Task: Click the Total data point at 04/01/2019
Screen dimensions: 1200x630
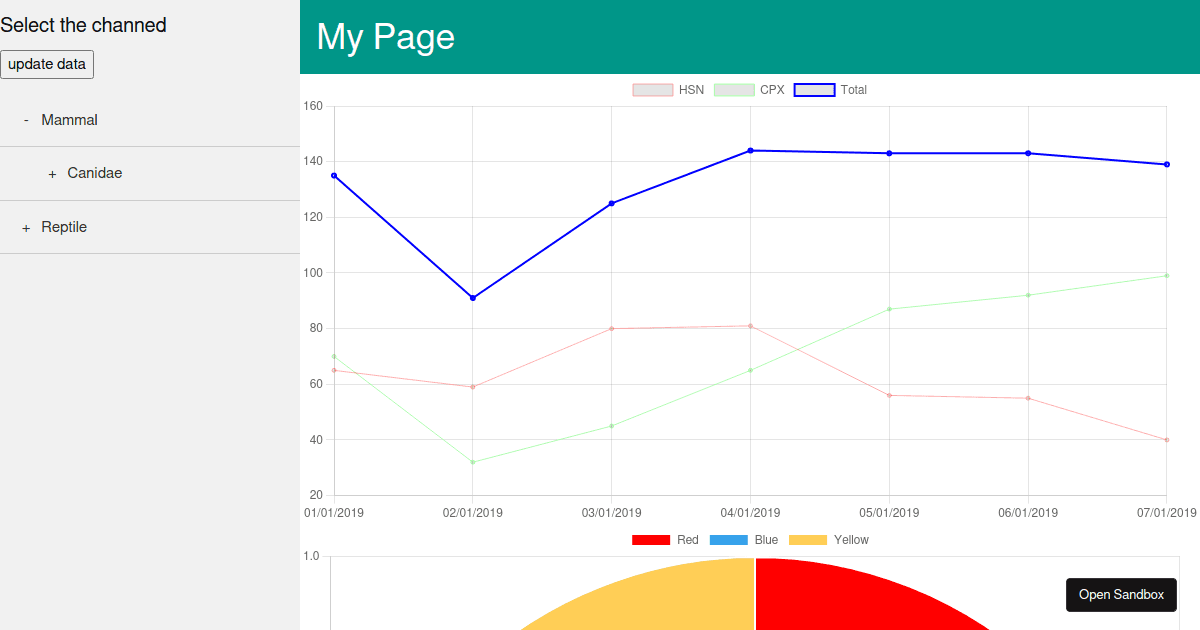Action: [750, 151]
